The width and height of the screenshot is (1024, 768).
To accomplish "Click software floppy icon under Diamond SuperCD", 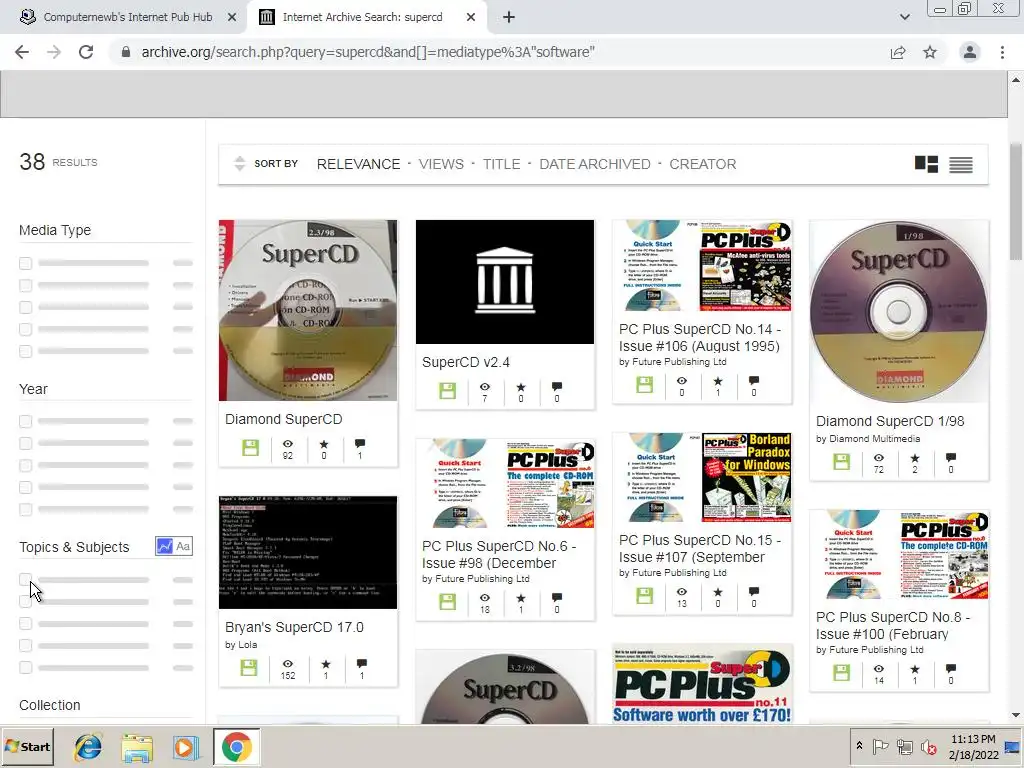I will [x=250, y=448].
